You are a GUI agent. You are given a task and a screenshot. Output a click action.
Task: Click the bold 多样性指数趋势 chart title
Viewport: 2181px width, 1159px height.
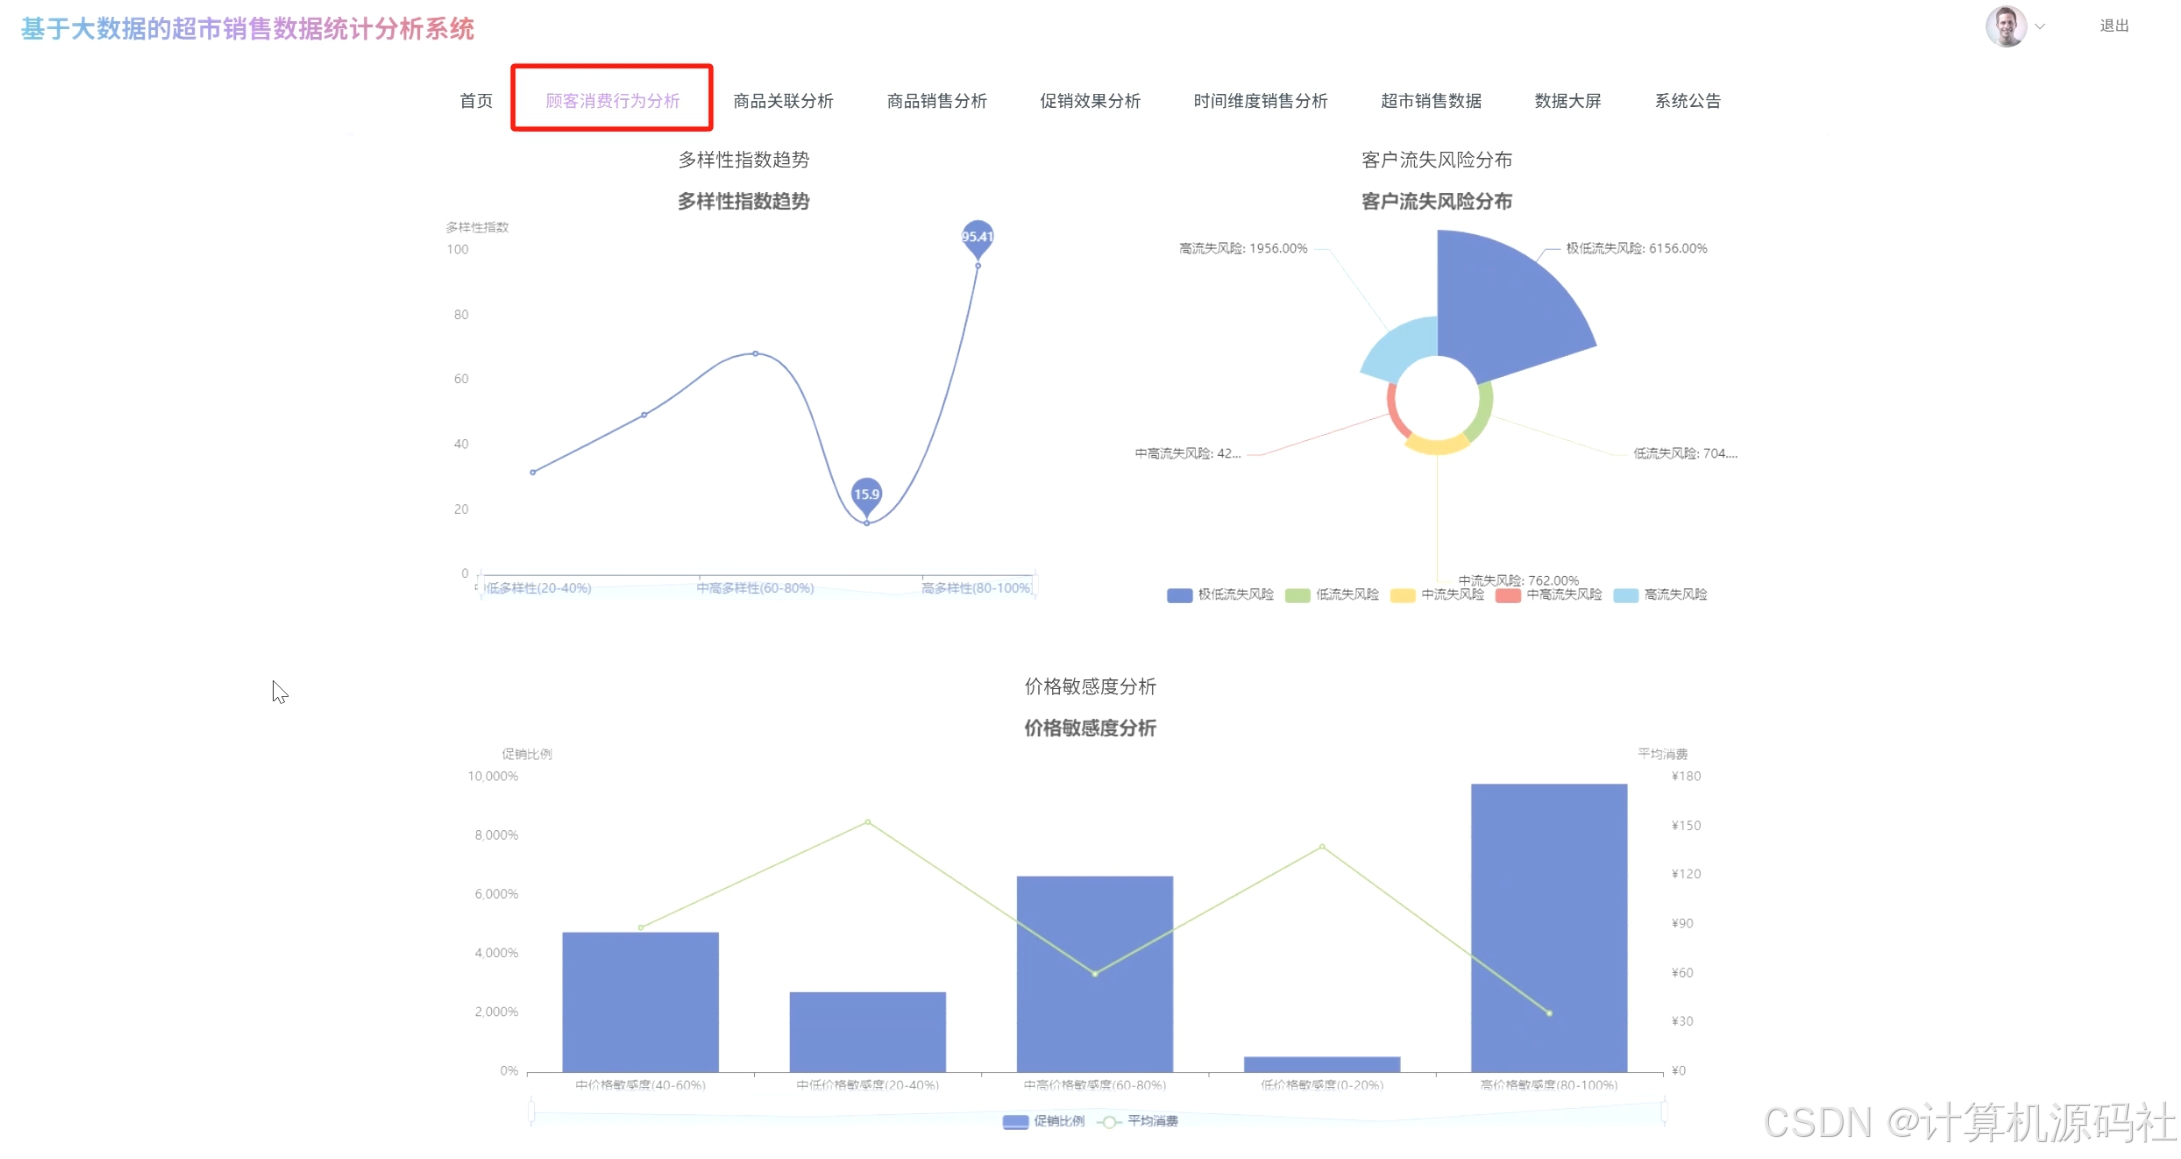[743, 201]
